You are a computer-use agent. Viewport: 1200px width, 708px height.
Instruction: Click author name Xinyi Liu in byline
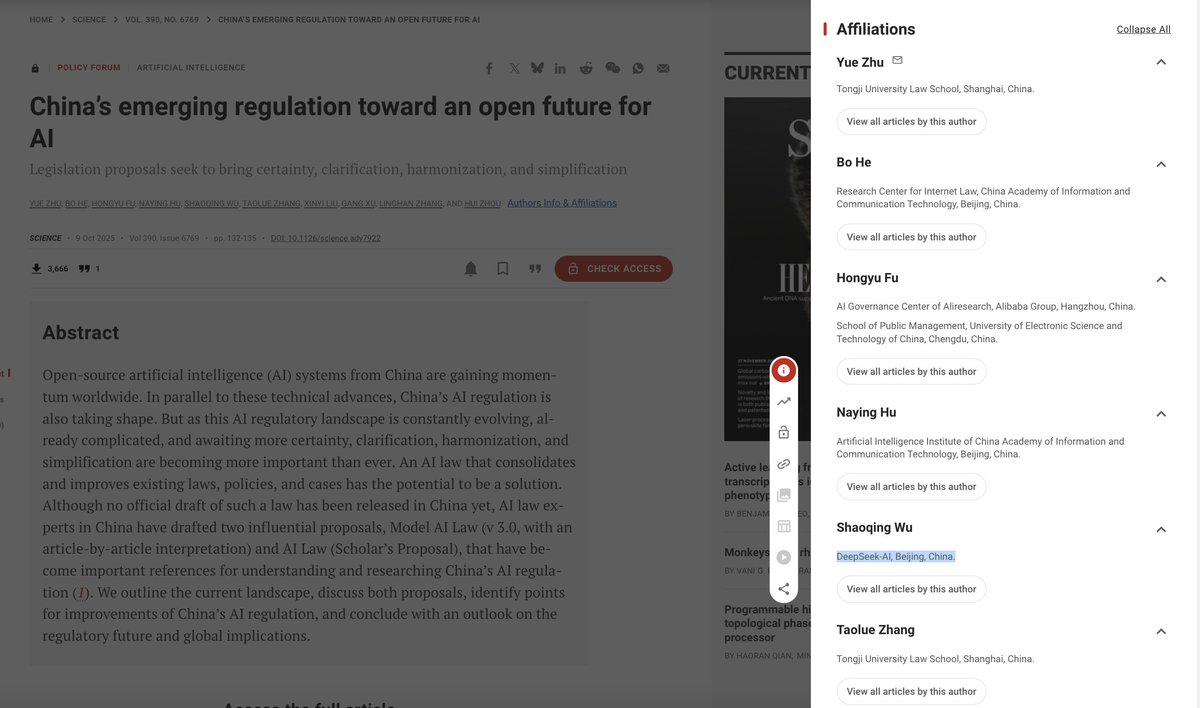(320, 204)
